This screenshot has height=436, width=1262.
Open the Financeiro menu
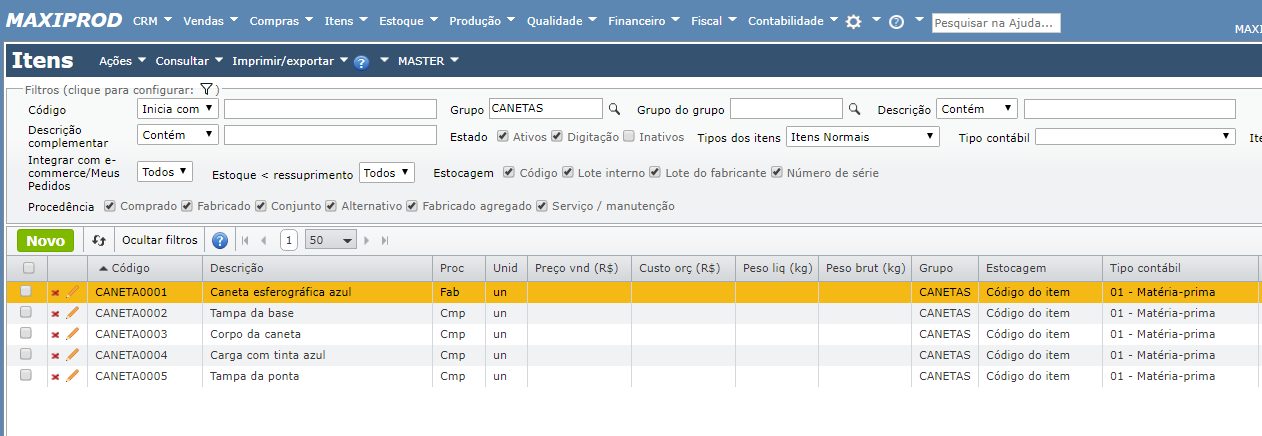(637, 21)
